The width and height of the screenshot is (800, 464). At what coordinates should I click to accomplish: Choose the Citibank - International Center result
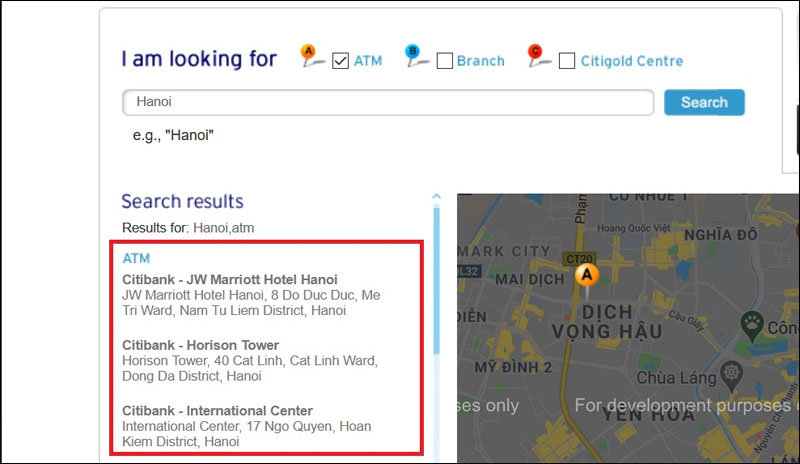tap(217, 411)
